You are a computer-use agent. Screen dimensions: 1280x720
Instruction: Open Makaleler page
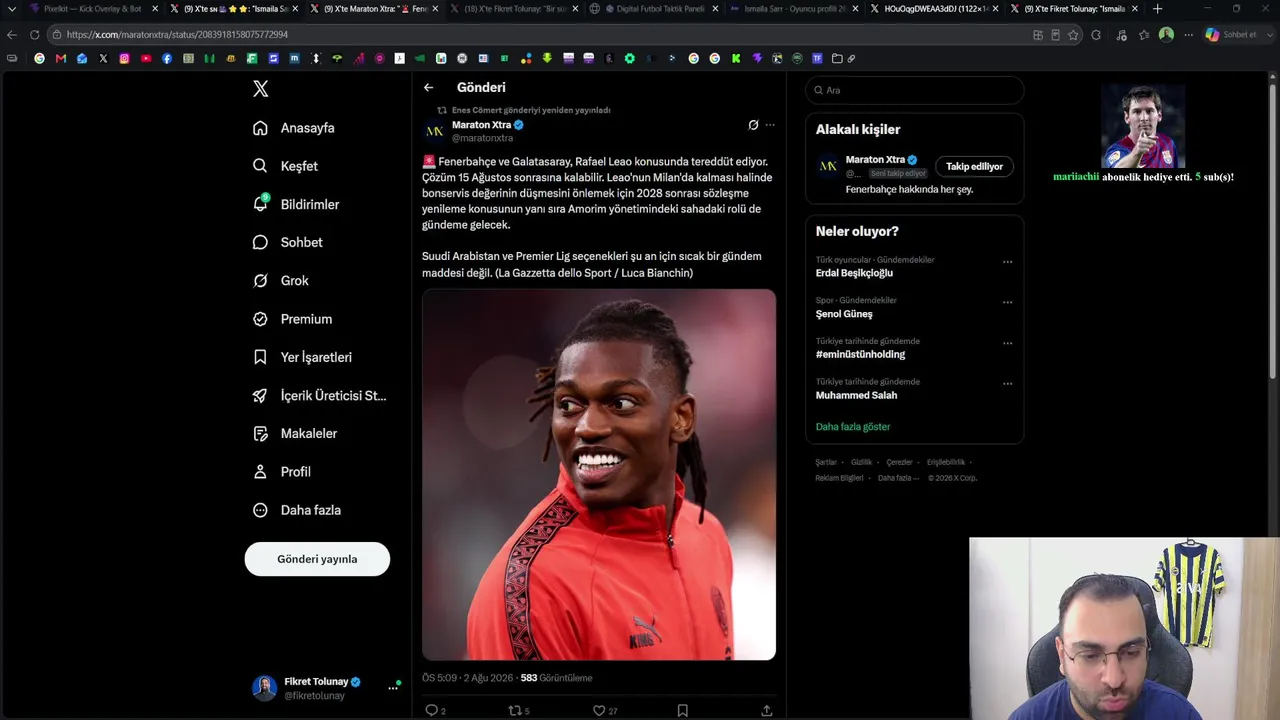pyautogui.click(x=295, y=433)
